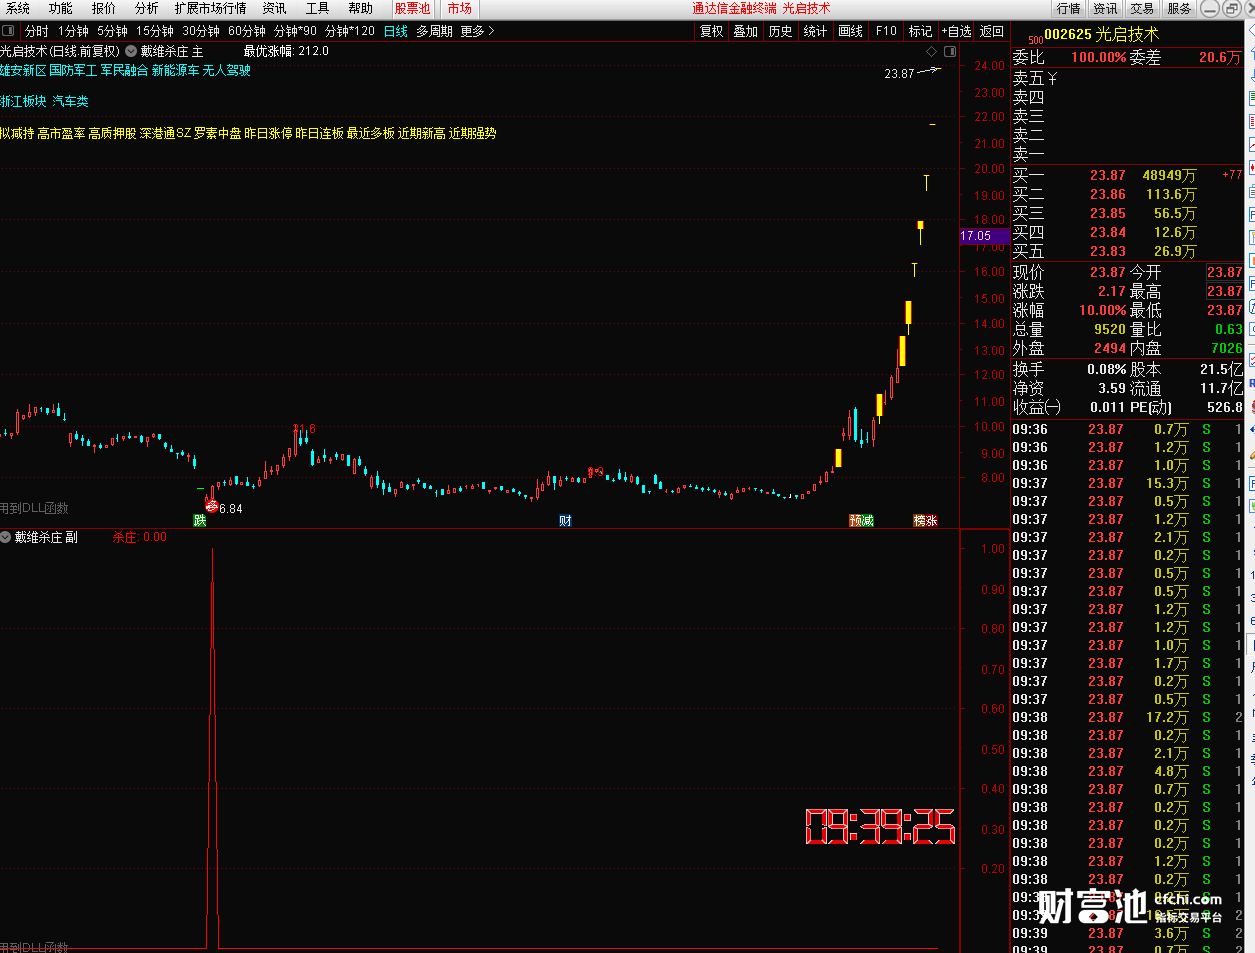Viewport: 1255px width, 953px height.
Task: Switch to 5分钟 period
Action: (x=112, y=31)
